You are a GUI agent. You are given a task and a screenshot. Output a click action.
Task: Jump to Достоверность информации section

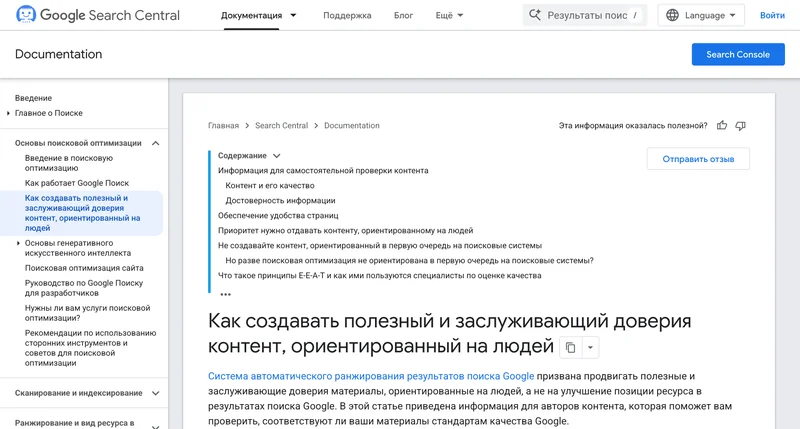coord(280,201)
